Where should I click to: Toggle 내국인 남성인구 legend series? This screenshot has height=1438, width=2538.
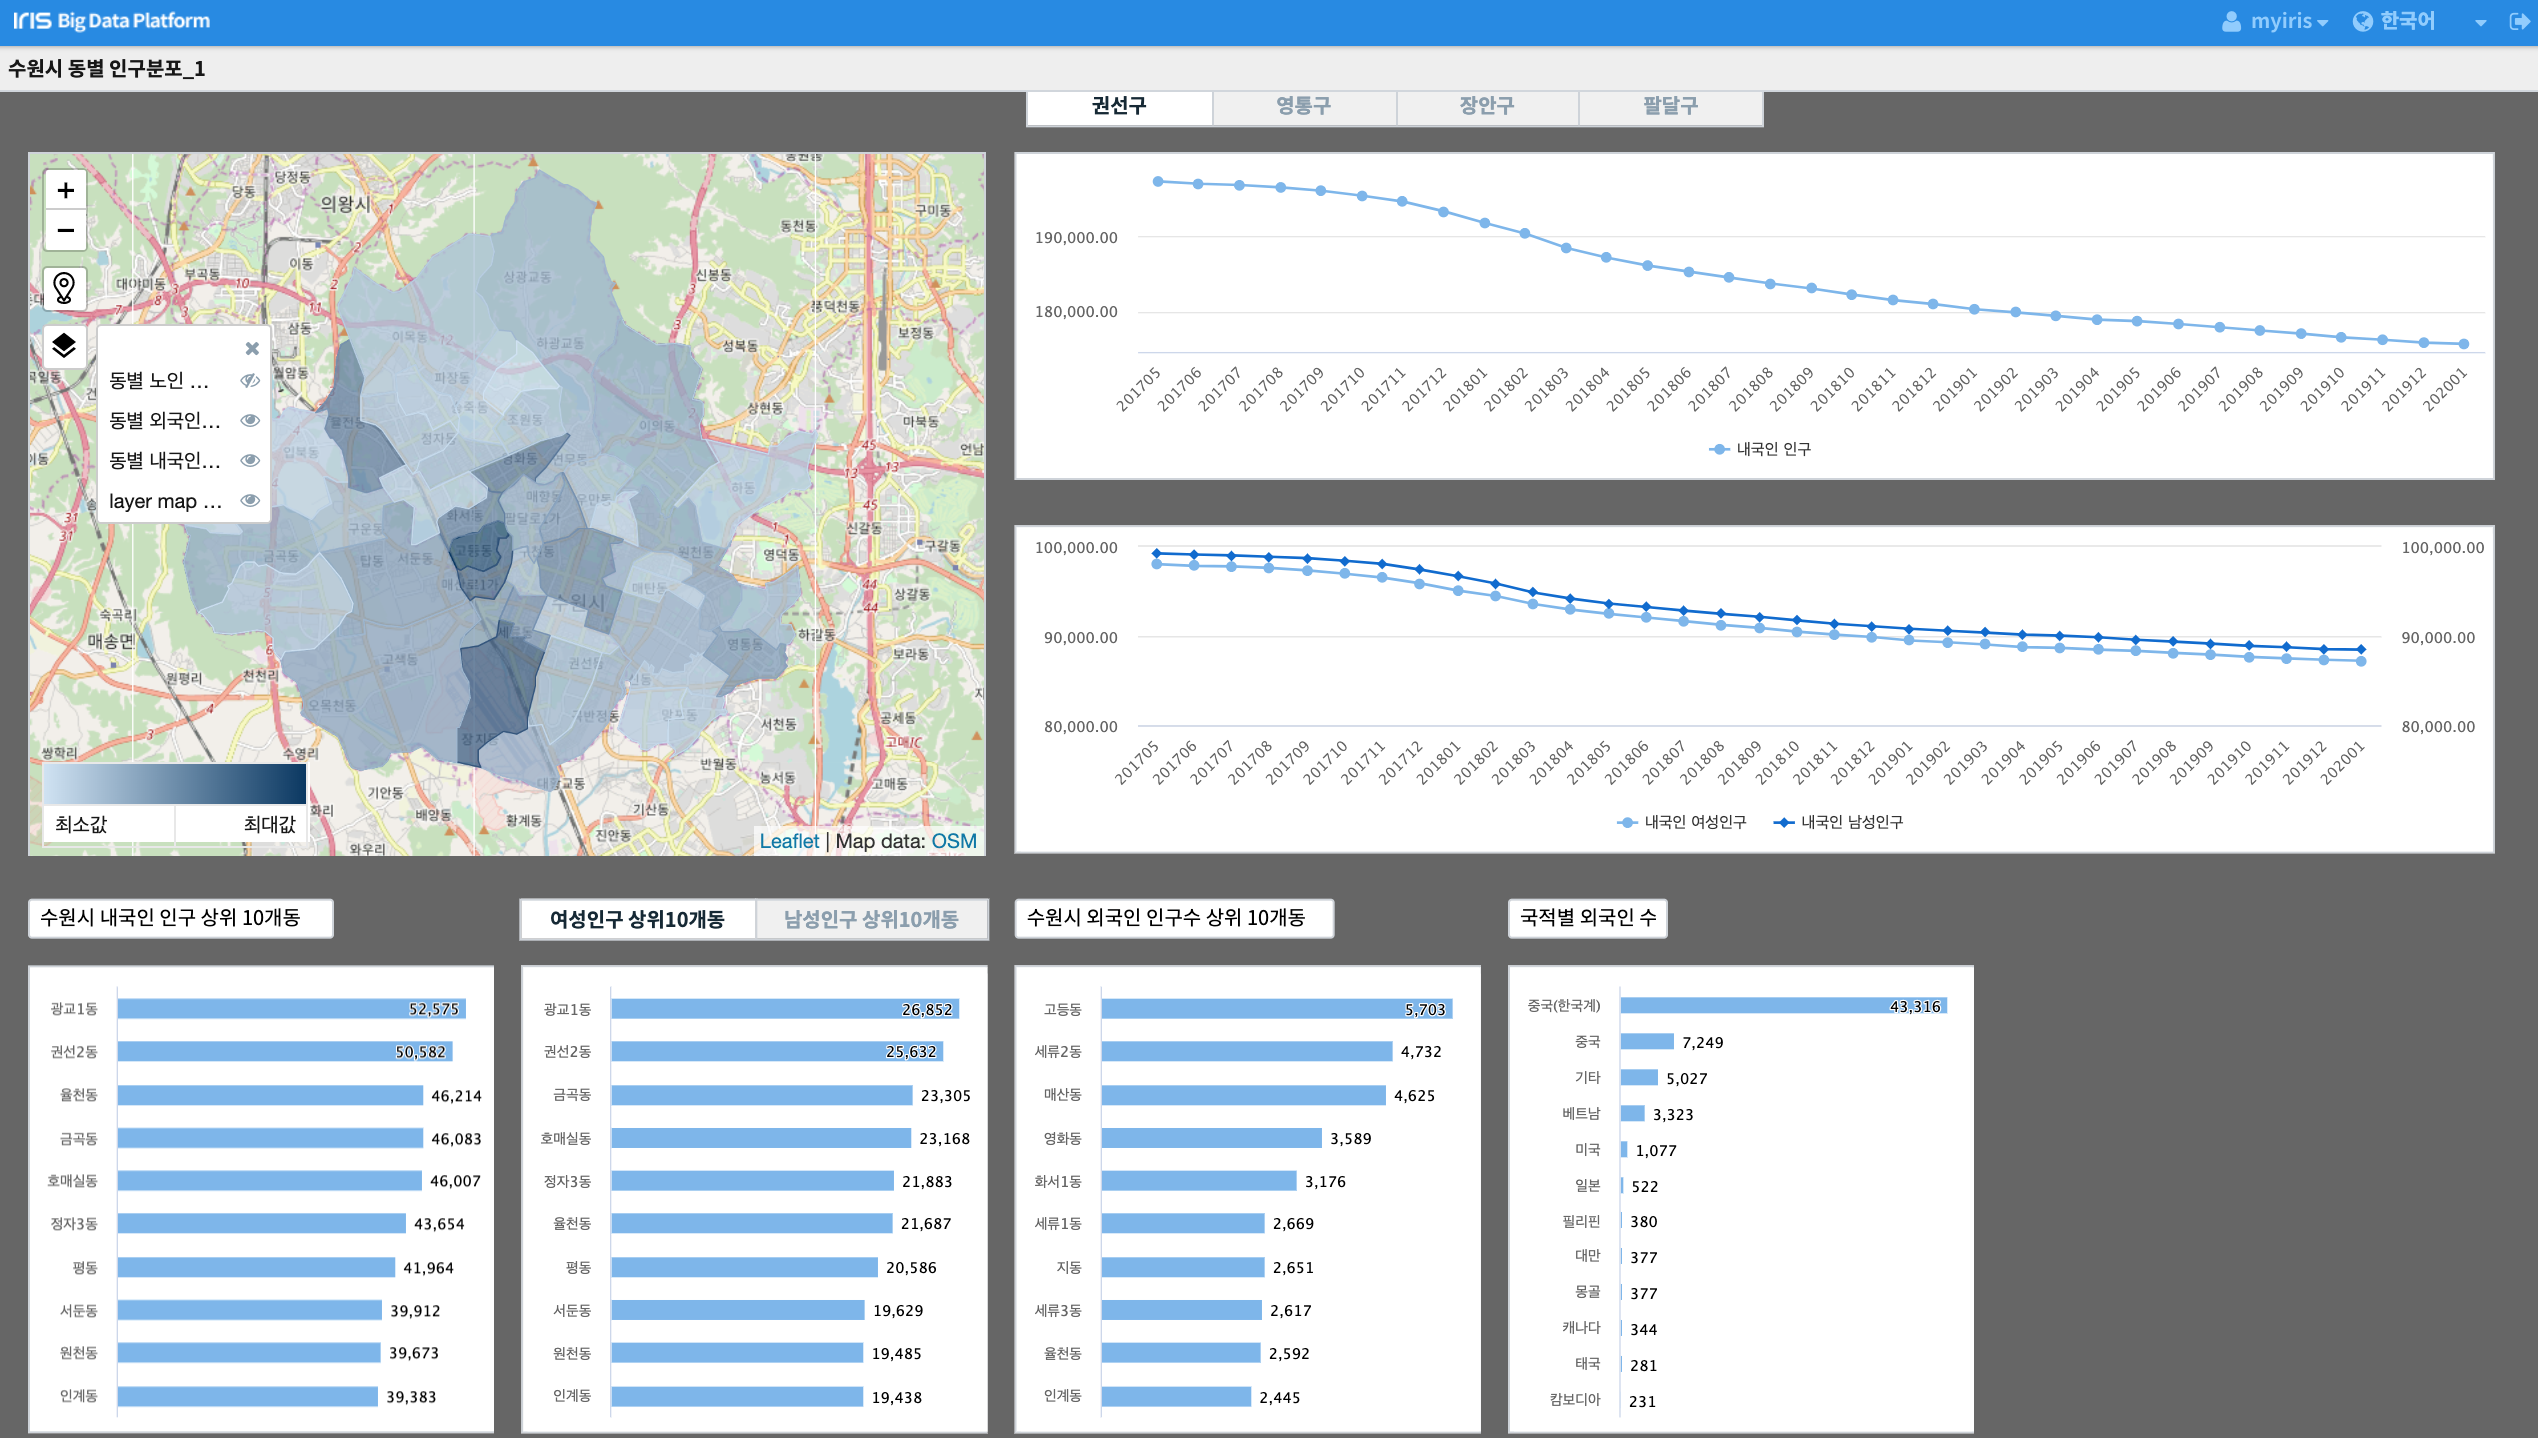click(1838, 822)
